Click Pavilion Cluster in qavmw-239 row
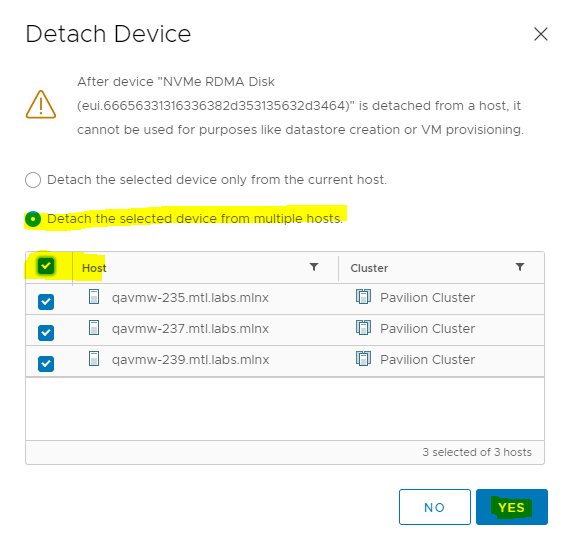This screenshot has height=547, width=568. [427, 360]
